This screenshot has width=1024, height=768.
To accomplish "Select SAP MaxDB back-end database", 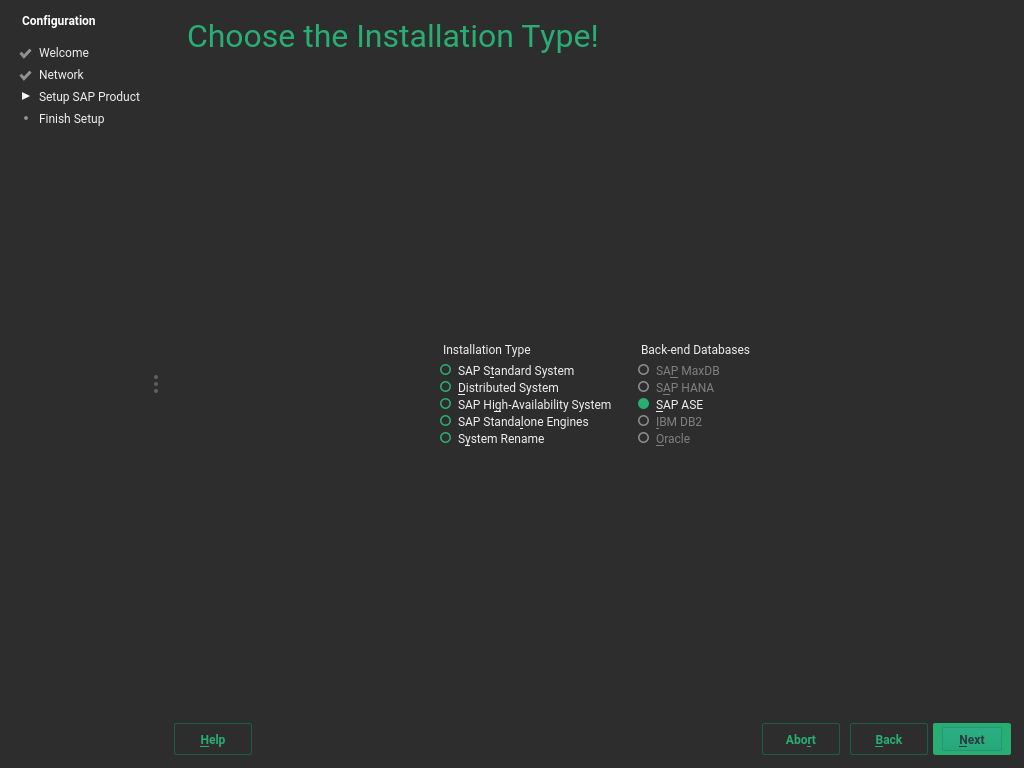I will pyautogui.click(x=644, y=370).
